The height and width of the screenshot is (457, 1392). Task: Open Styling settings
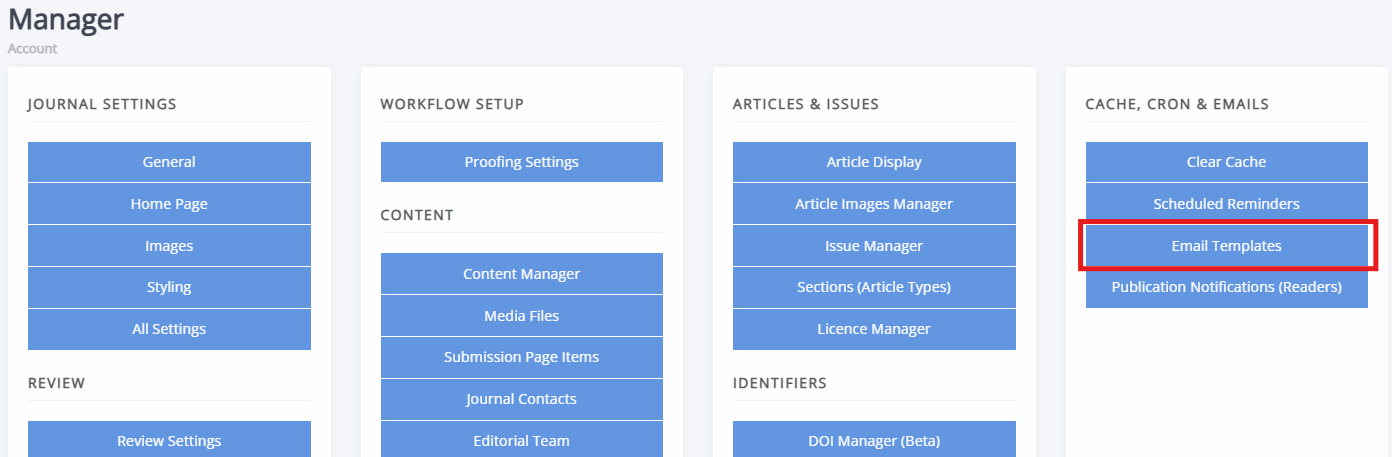point(169,287)
